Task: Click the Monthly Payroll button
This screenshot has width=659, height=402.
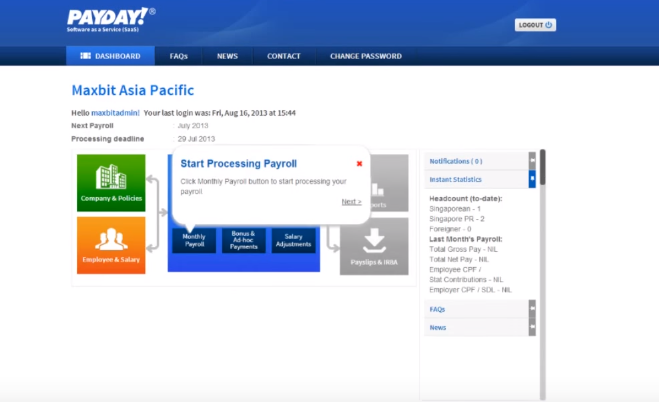Action: pos(194,240)
